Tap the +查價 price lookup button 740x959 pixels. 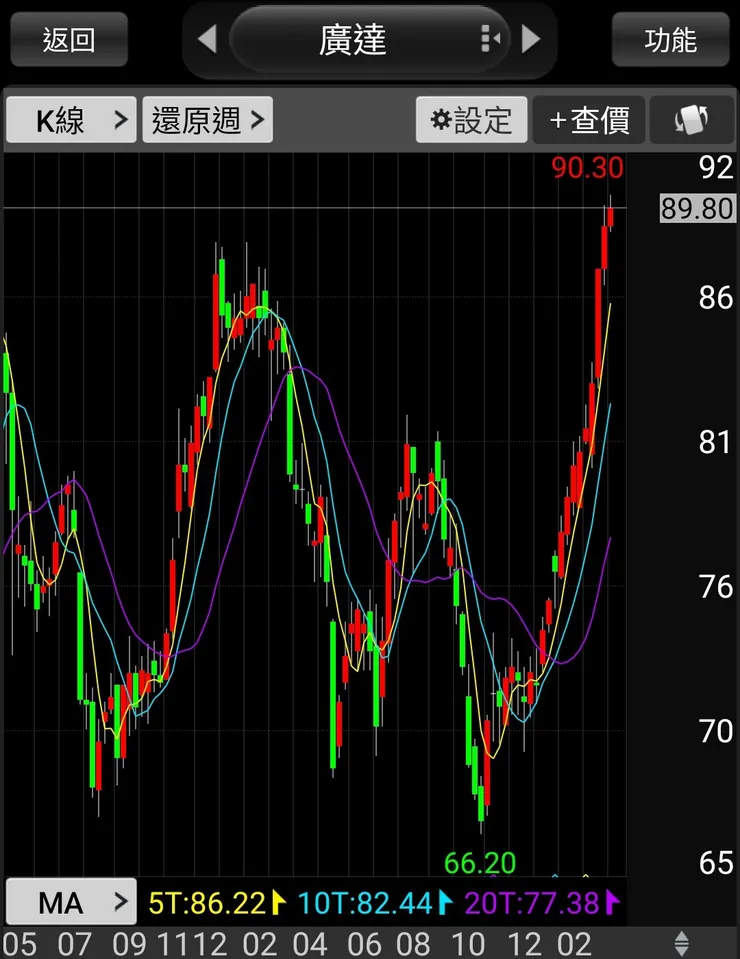[x=588, y=120]
